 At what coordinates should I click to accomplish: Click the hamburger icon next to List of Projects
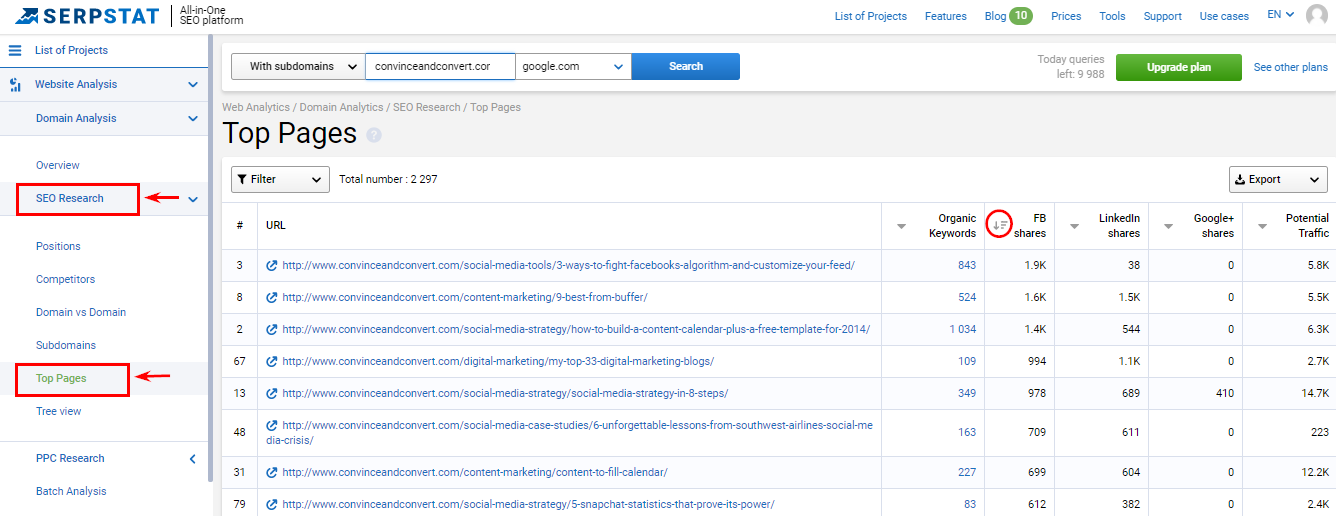pos(15,50)
